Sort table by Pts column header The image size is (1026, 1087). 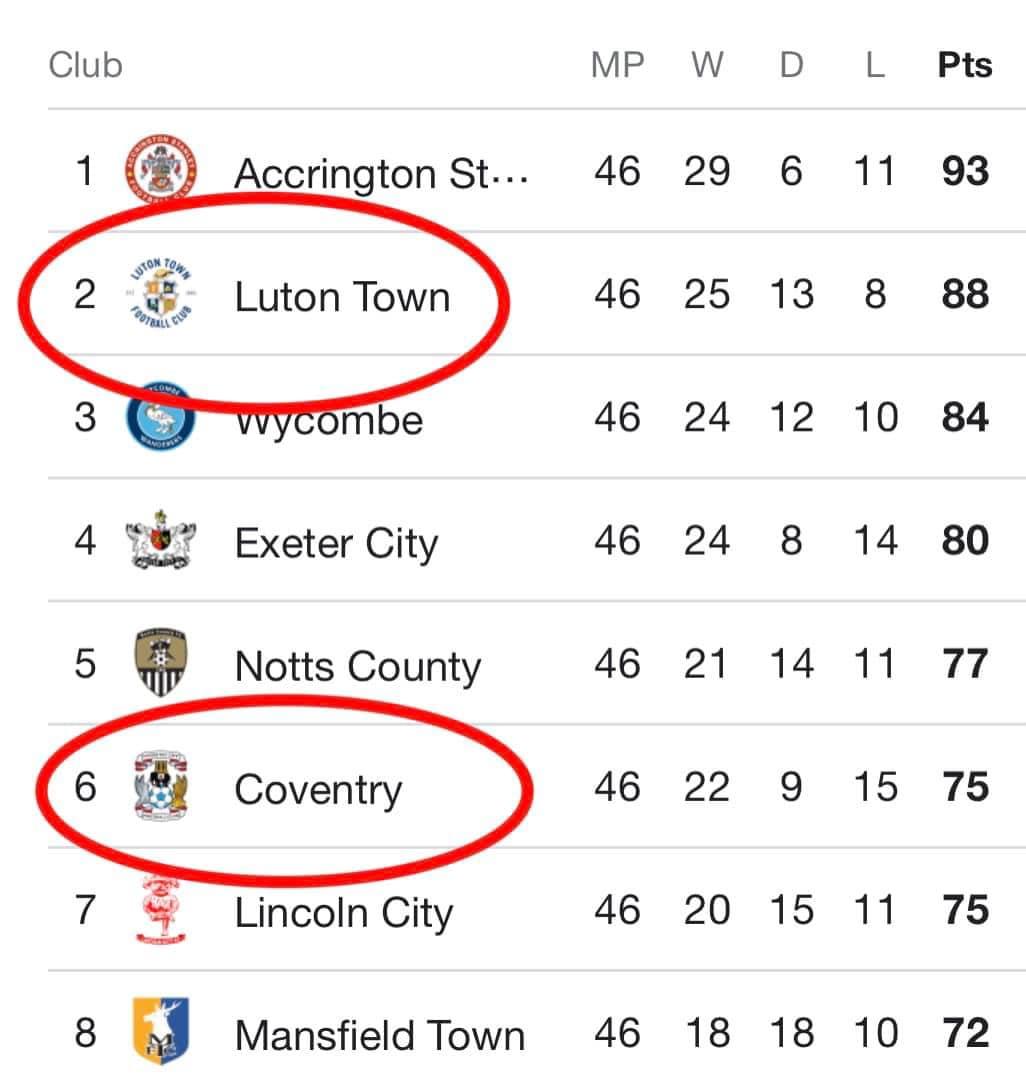click(x=964, y=66)
